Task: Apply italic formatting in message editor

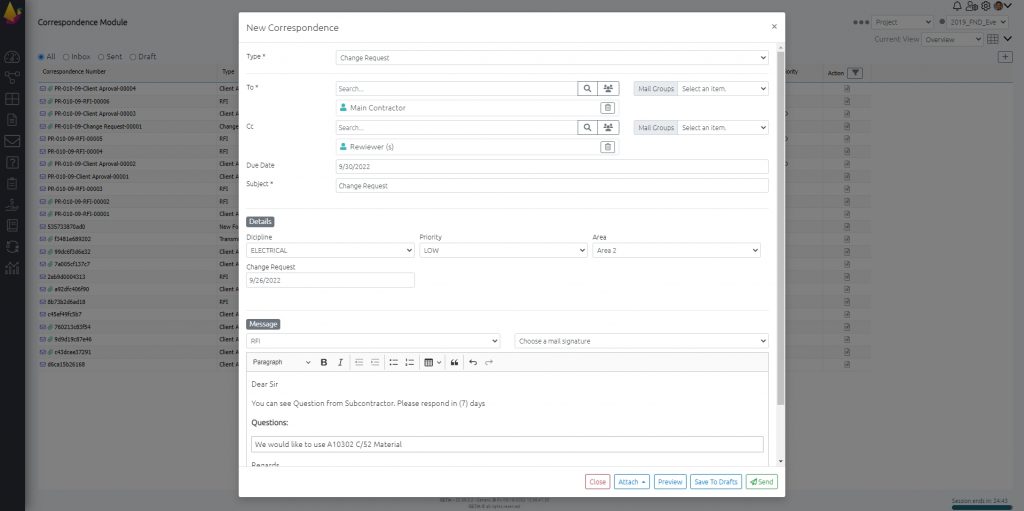Action: (x=340, y=362)
